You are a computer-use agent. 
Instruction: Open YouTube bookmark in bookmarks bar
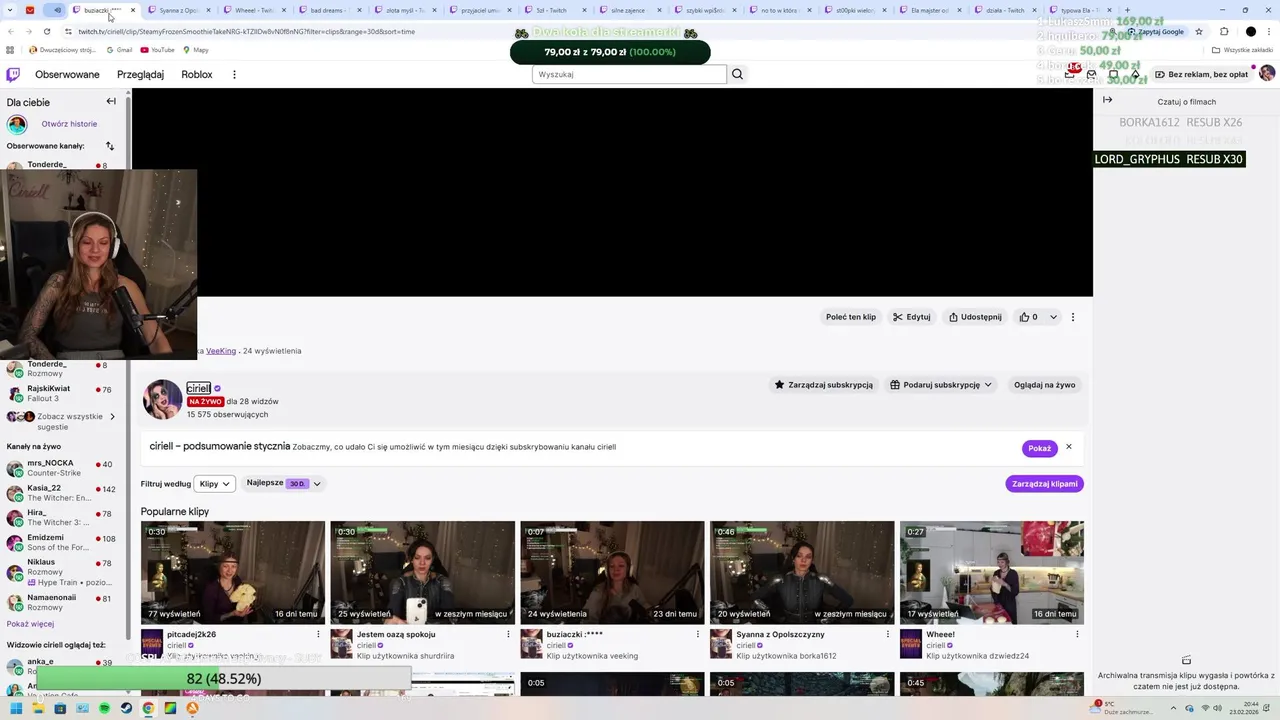(157, 50)
